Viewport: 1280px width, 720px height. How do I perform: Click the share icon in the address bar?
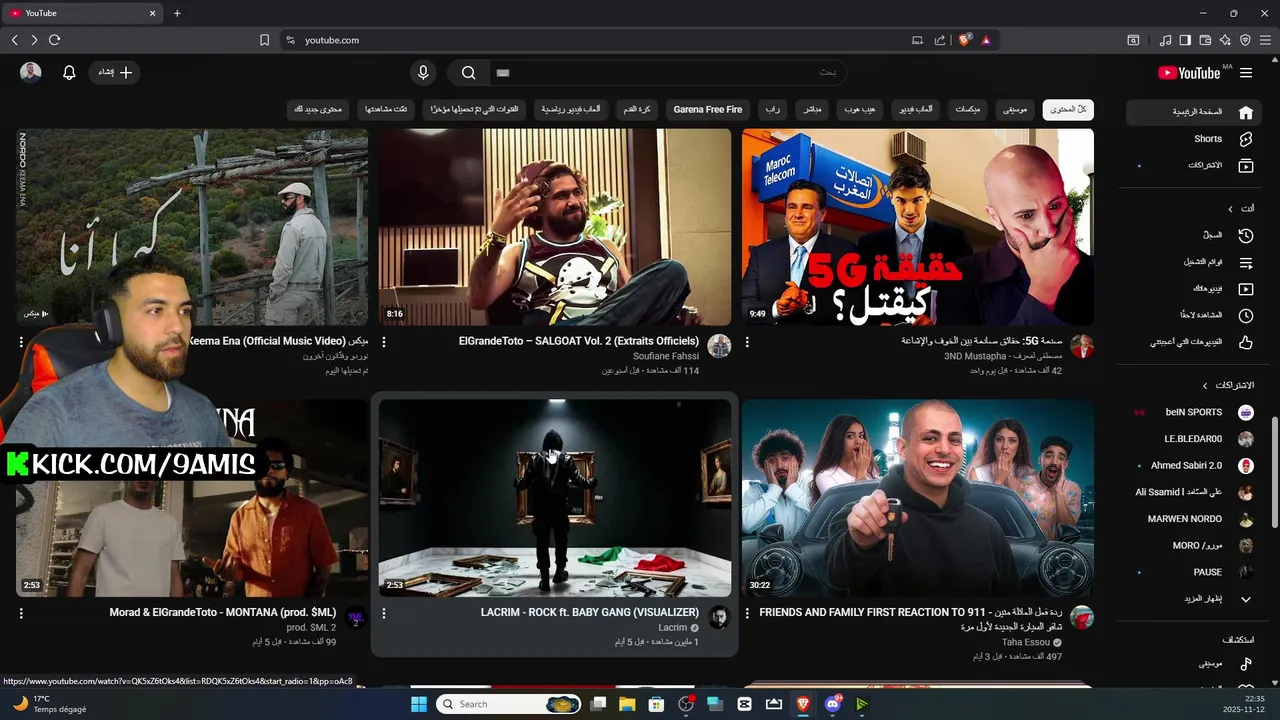(x=940, y=40)
